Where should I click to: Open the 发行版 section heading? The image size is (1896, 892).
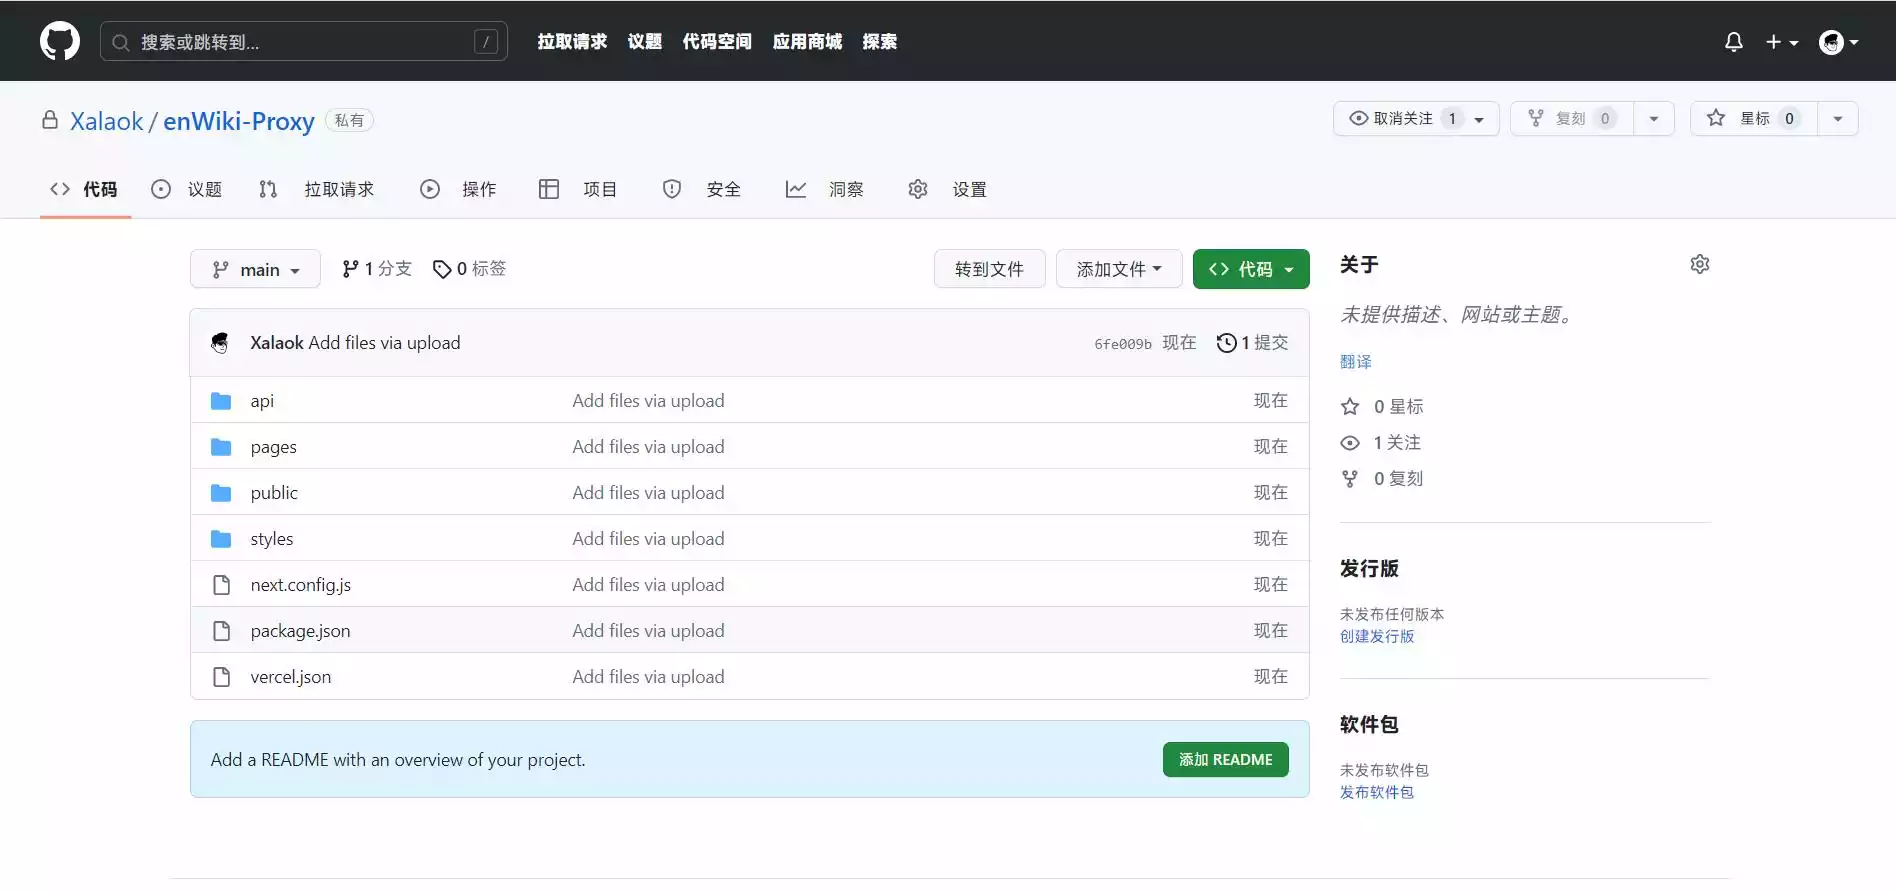1369,569
